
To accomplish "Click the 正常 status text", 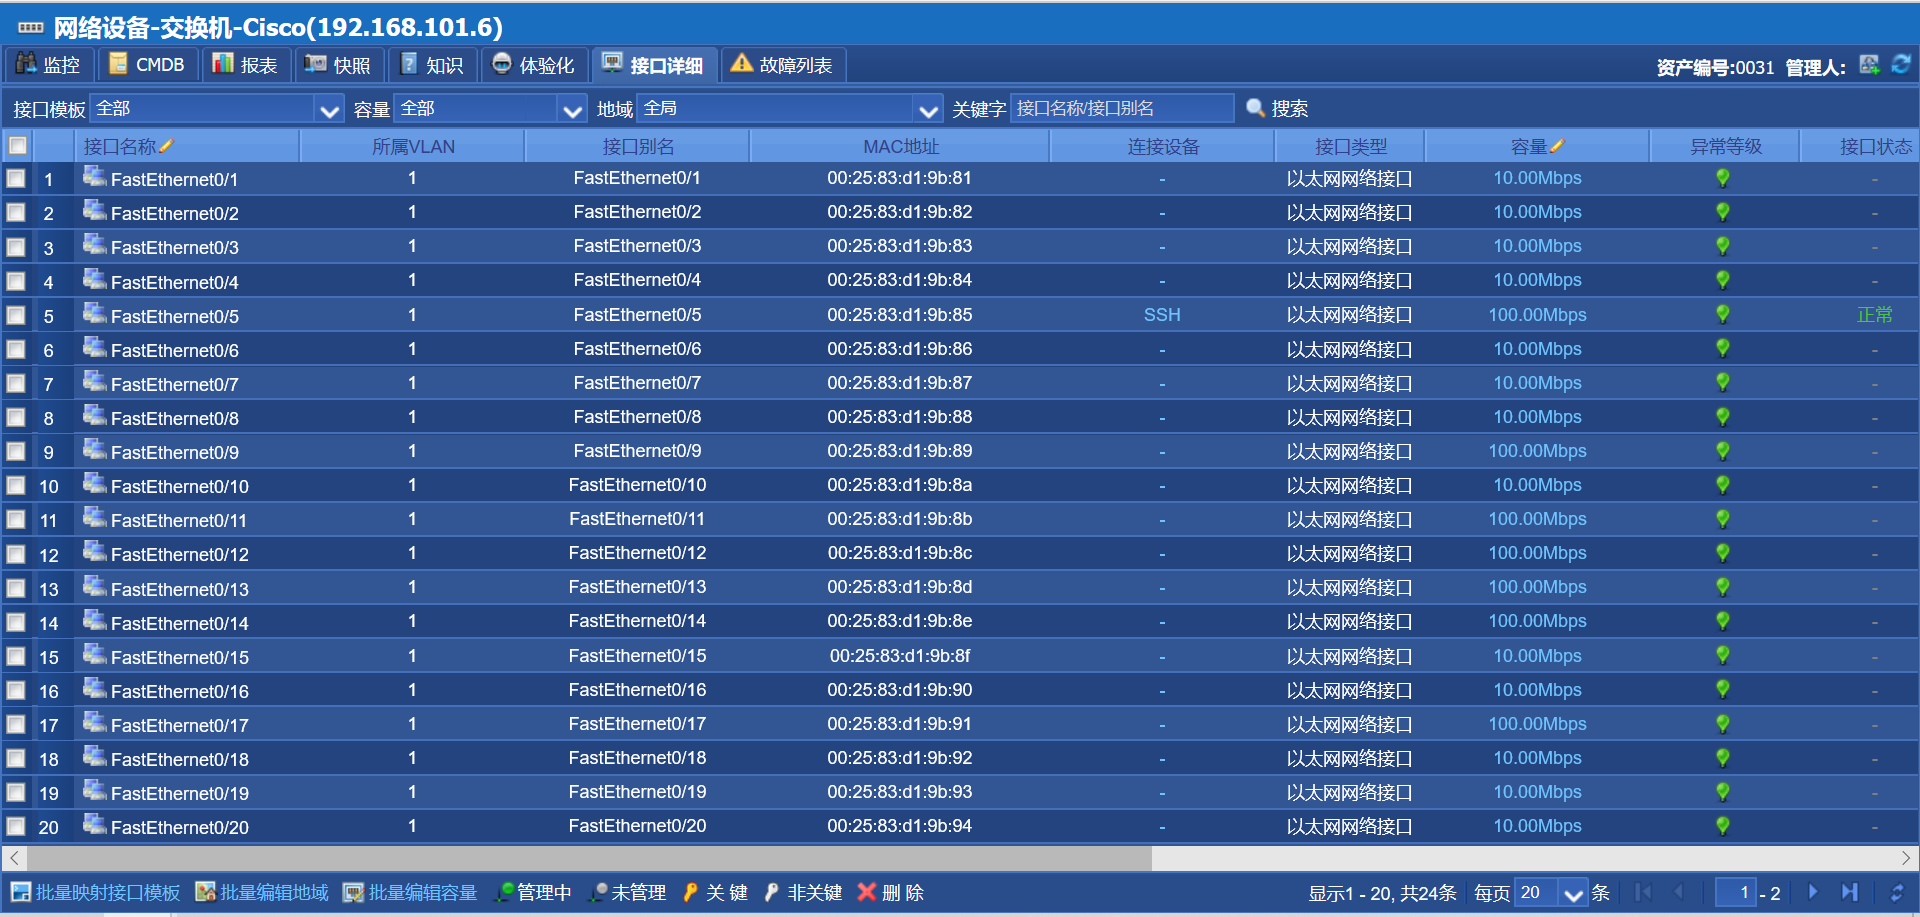I will coord(1874,315).
